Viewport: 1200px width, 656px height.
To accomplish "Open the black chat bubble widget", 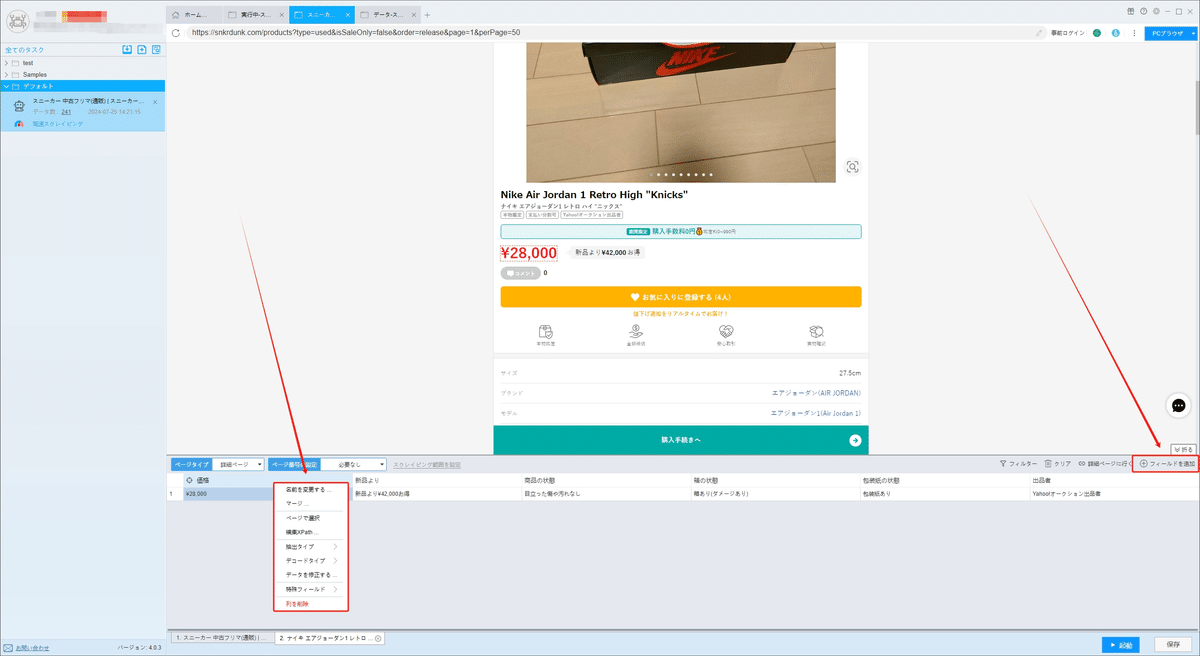I will point(1179,405).
